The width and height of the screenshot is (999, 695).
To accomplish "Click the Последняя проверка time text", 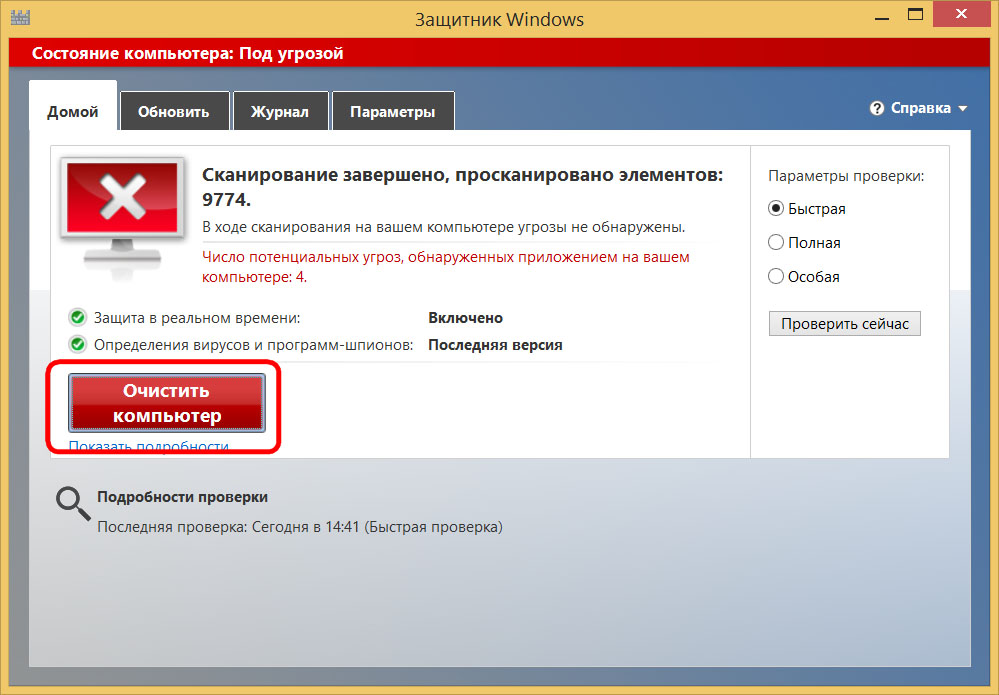I will [300, 527].
